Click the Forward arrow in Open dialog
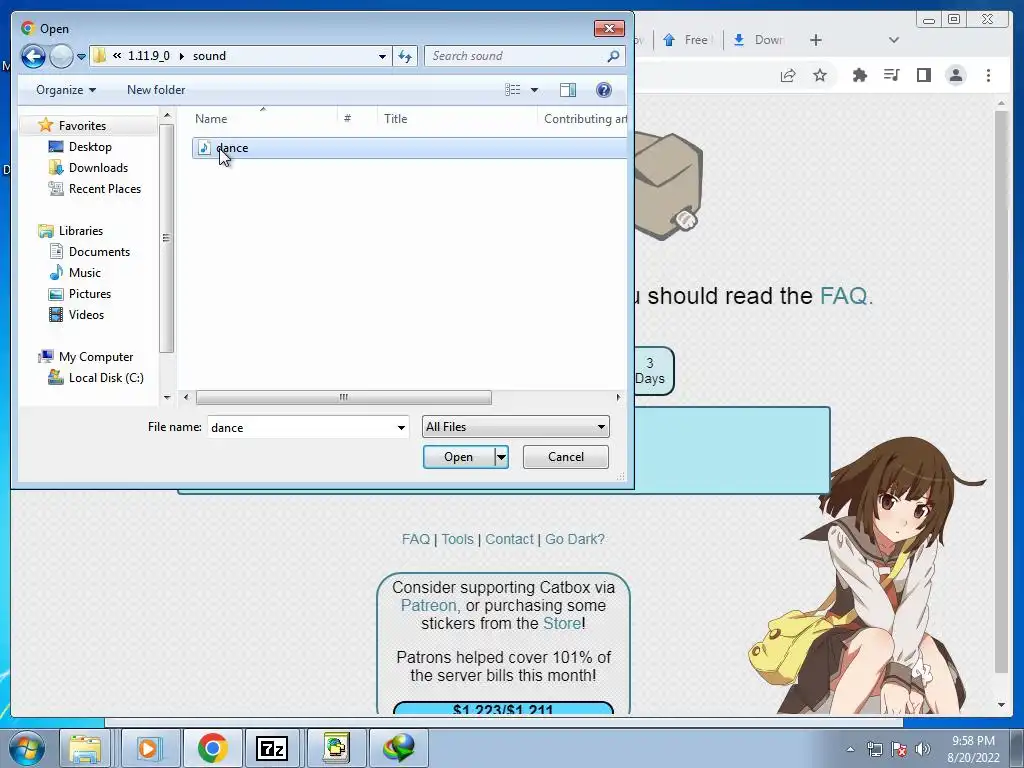Image resolution: width=1024 pixels, height=768 pixels. click(x=61, y=56)
